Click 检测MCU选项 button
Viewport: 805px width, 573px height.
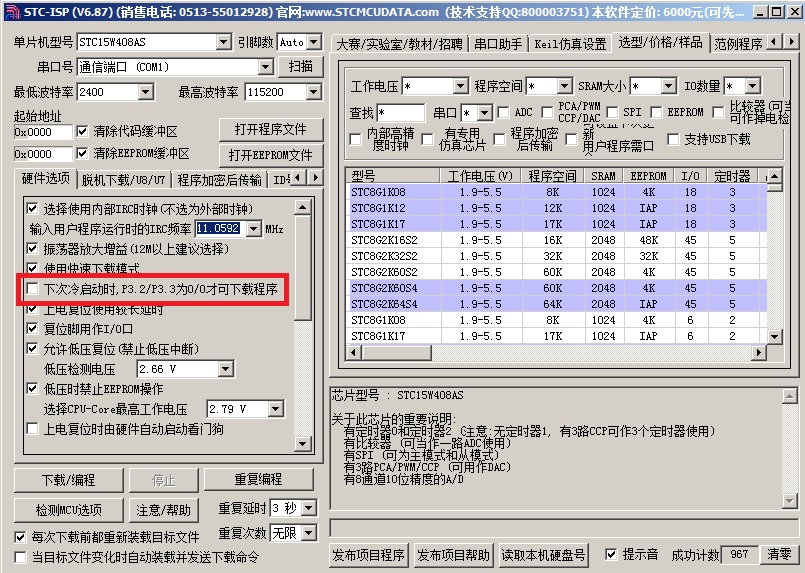[x=68, y=510]
